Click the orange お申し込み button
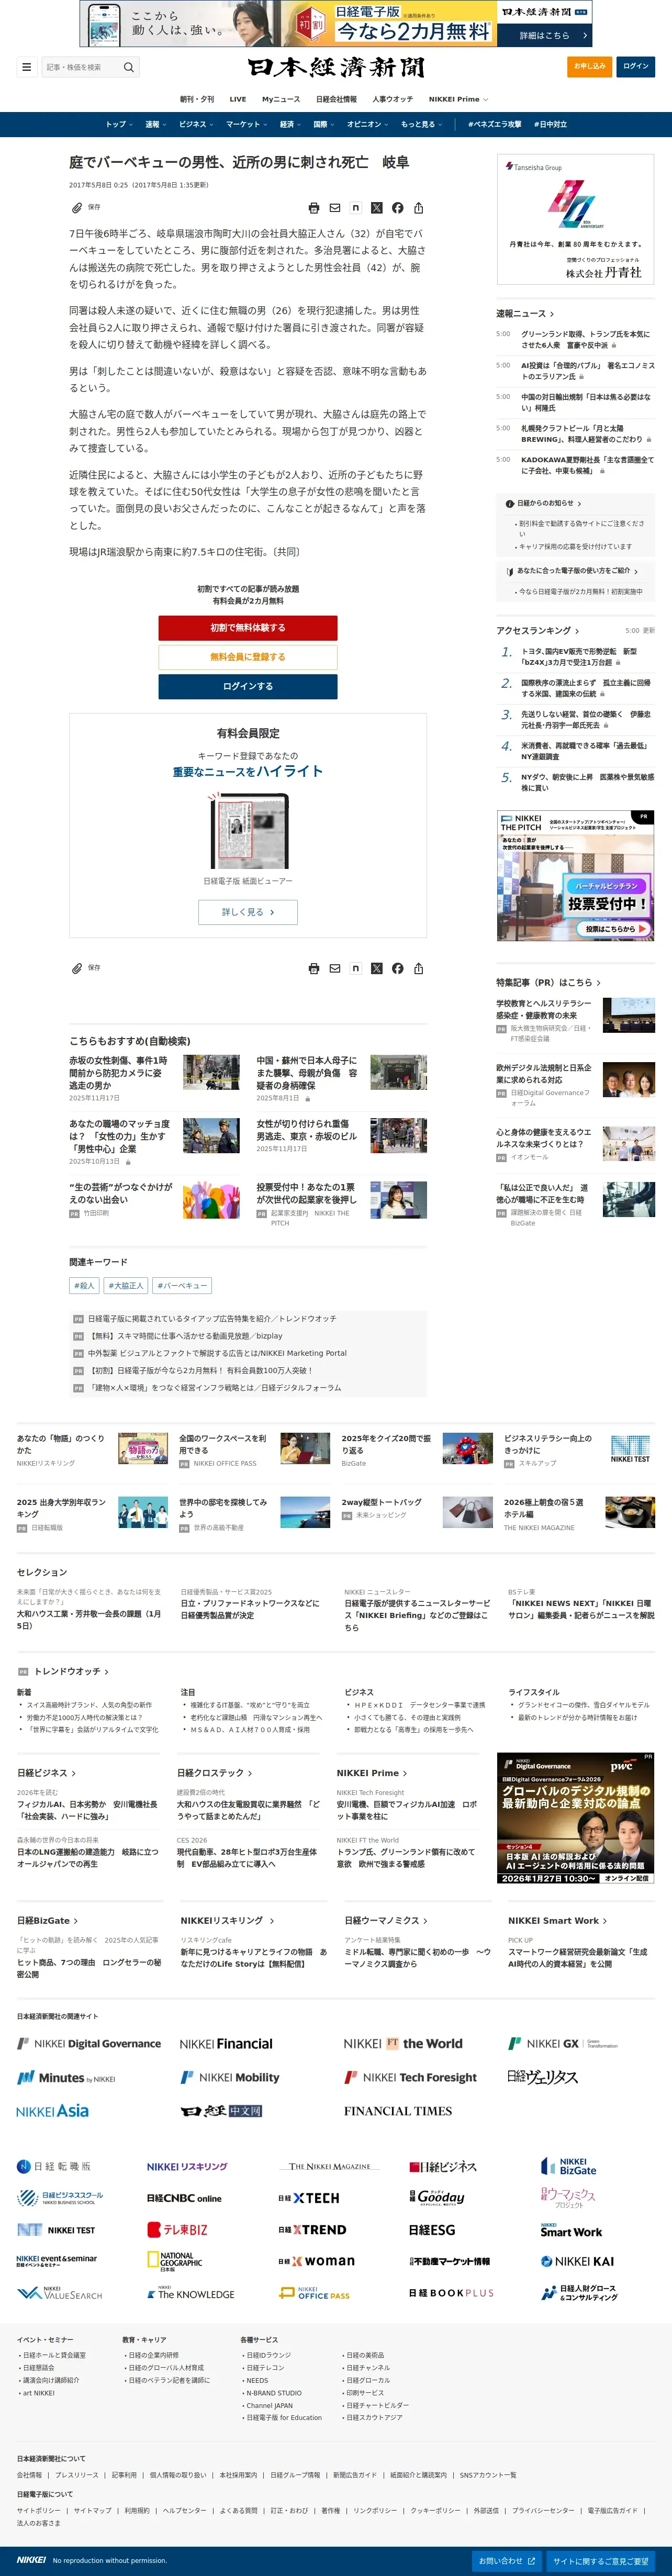The width and height of the screenshot is (672, 2576). tap(589, 67)
